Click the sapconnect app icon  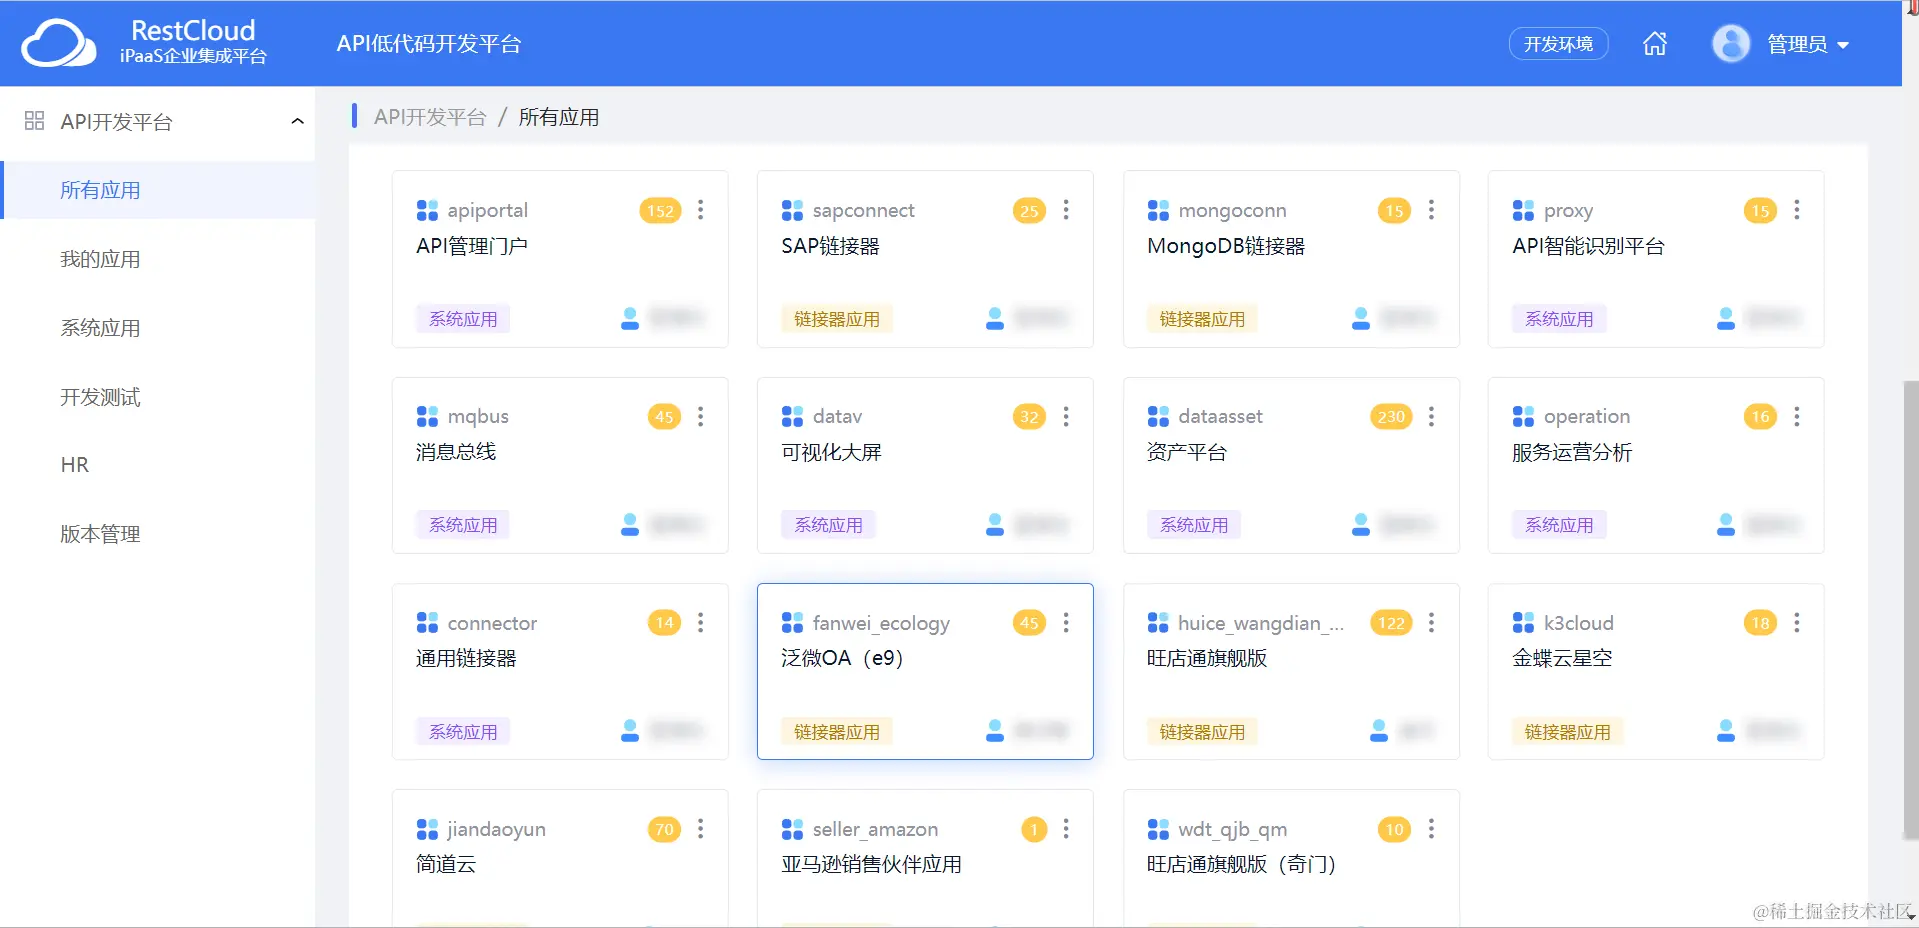pyautogui.click(x=792, y=210)
